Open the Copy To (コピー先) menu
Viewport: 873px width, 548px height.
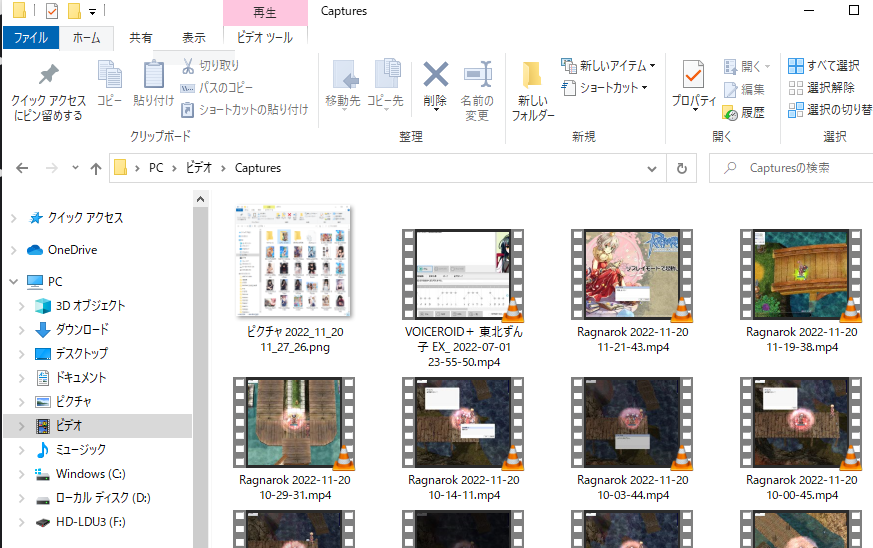(x=385, y=85)
